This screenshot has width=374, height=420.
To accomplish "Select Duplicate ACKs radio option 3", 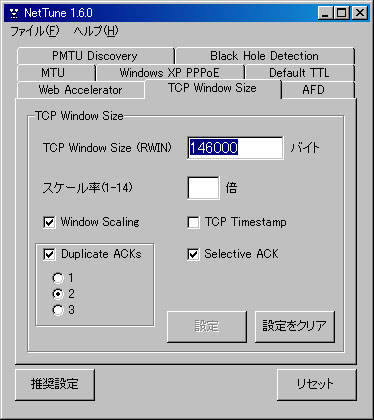I will pyautogui.click(x=58, y=310).
